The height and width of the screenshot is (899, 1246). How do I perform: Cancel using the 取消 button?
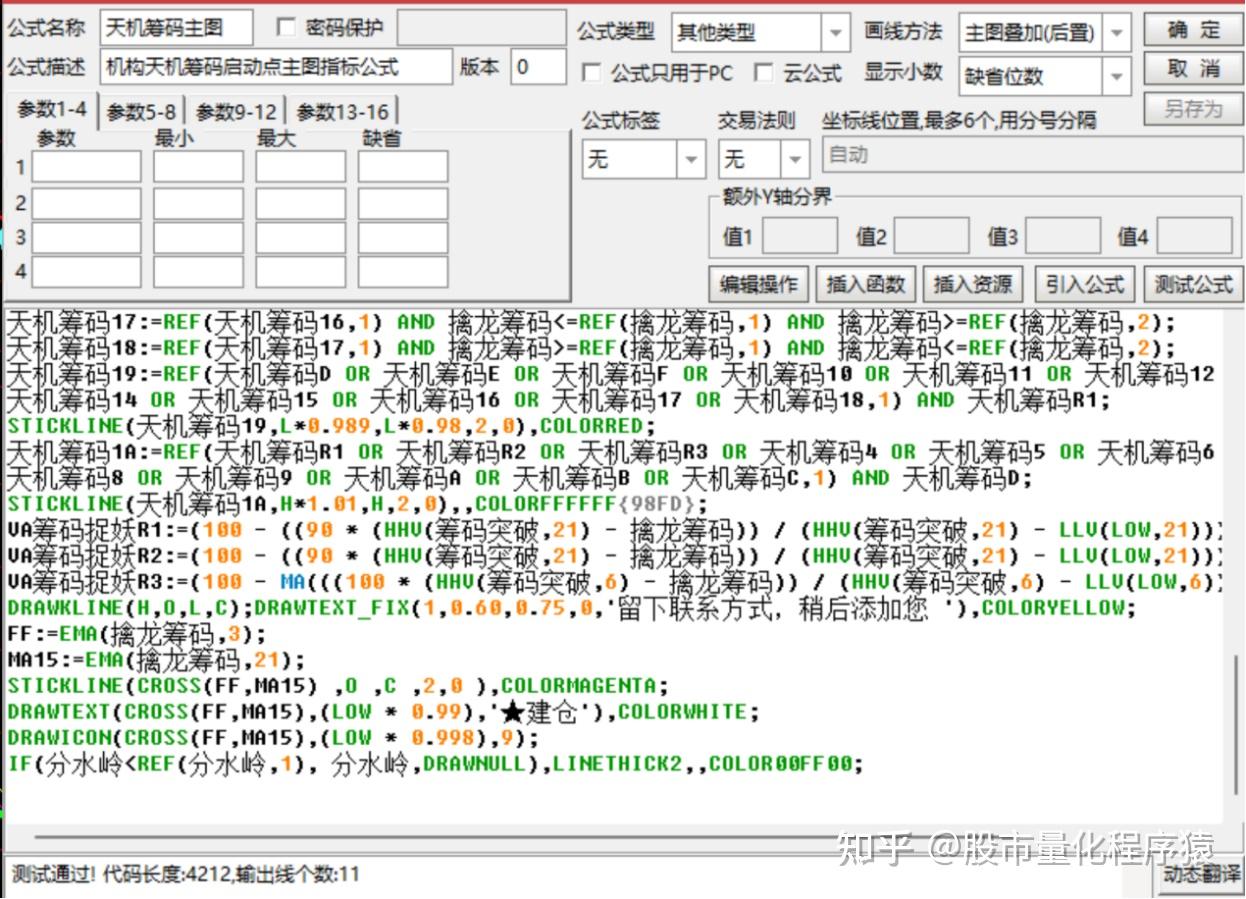(x=1193, y=68)
